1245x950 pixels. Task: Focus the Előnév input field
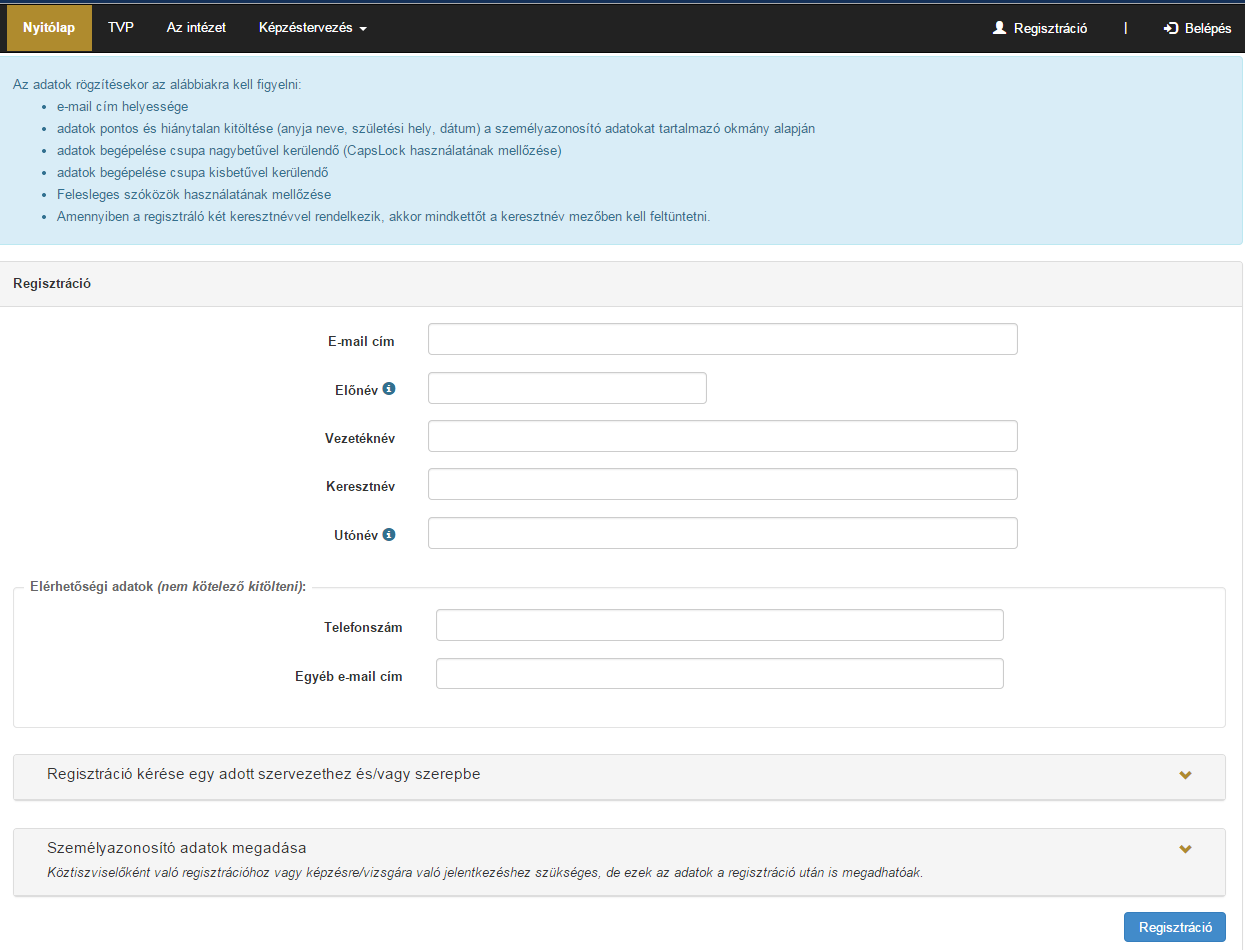[x=567, y=388]
